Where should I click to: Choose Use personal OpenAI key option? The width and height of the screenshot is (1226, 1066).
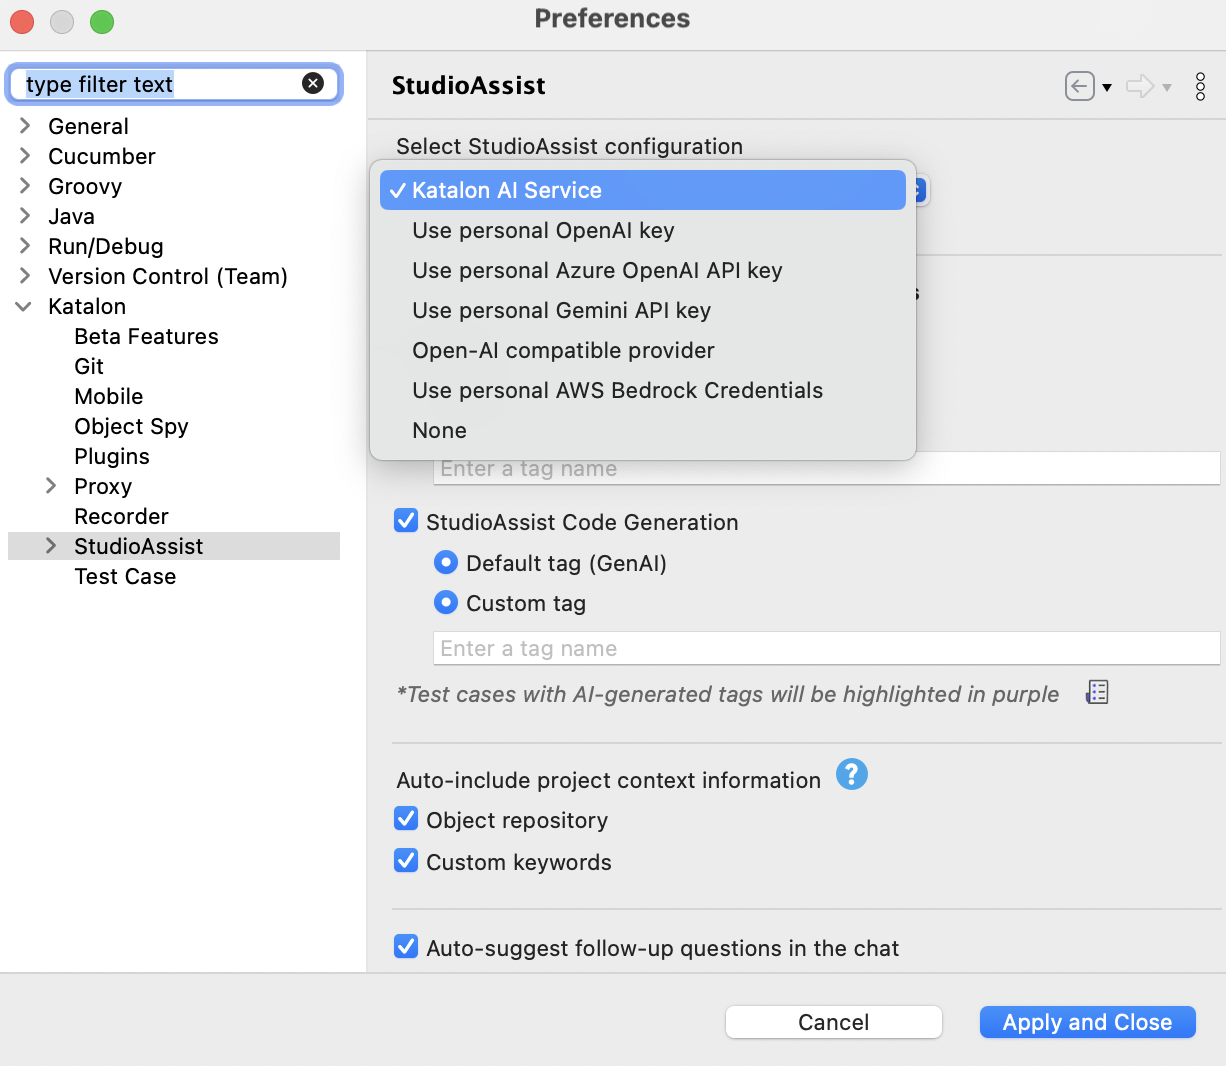pos(543,231)
